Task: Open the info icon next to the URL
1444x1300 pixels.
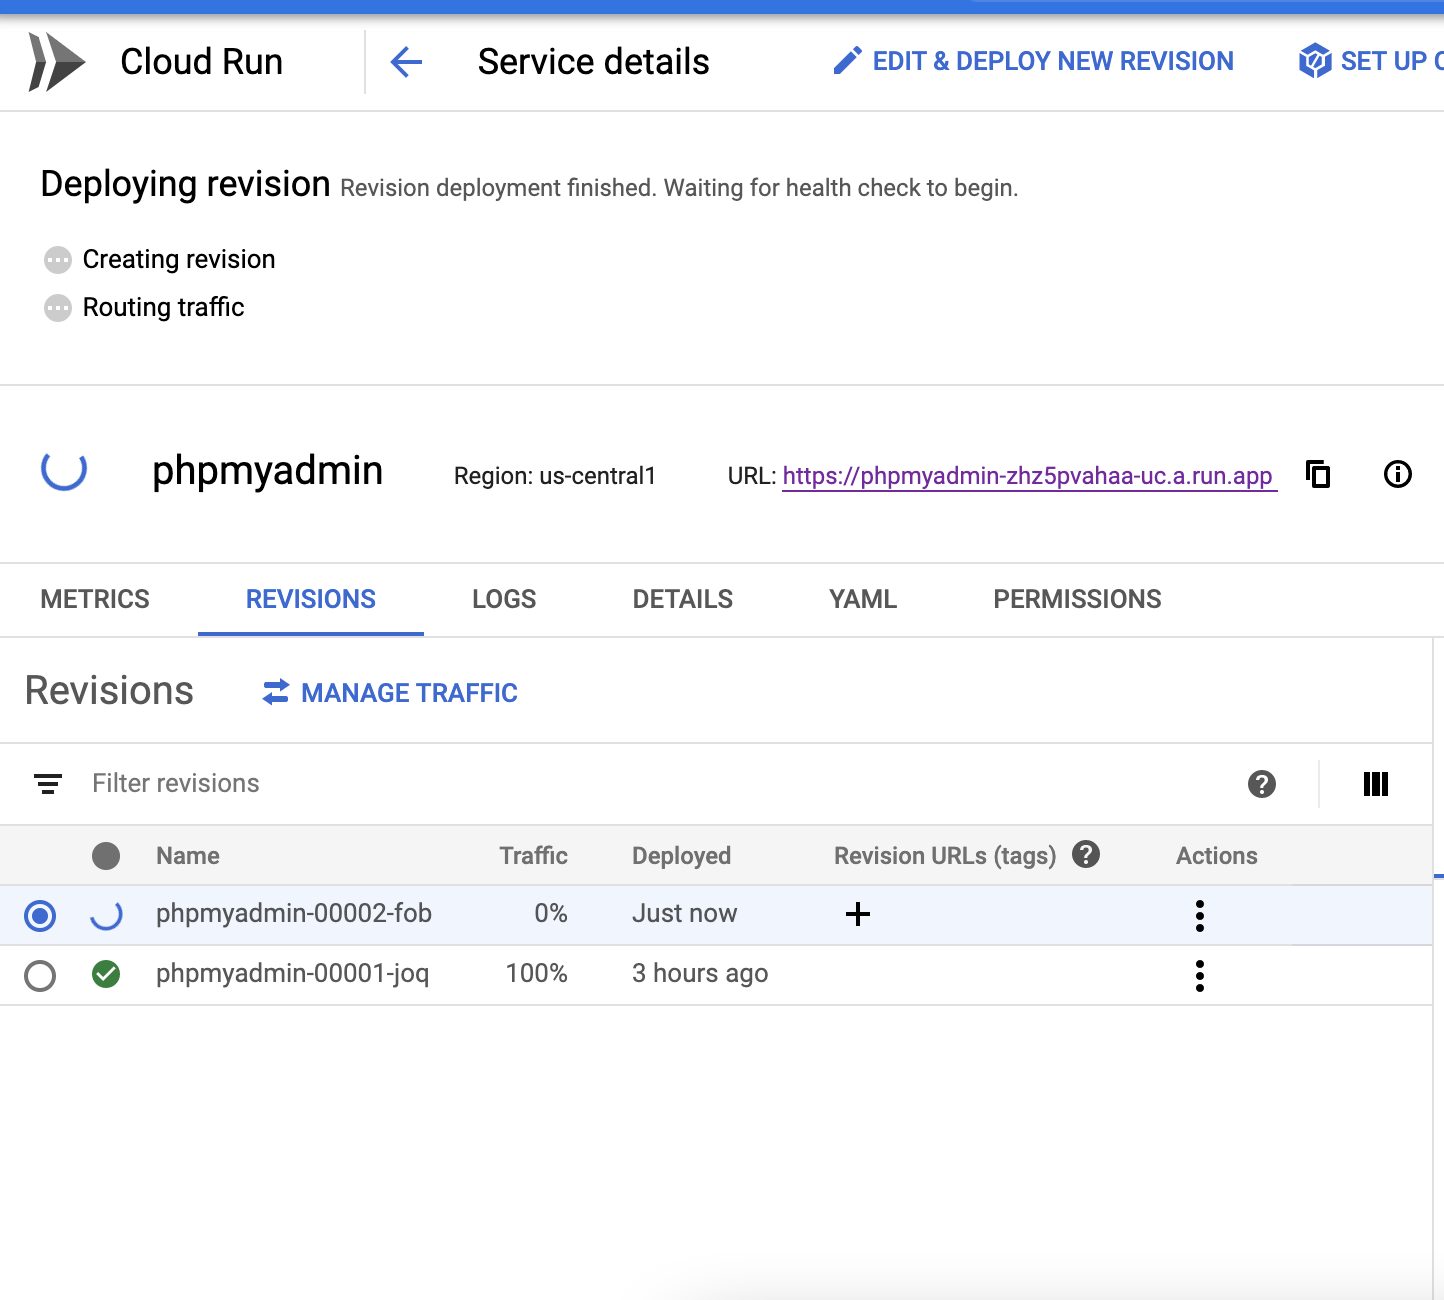Action: [1397, 474]
